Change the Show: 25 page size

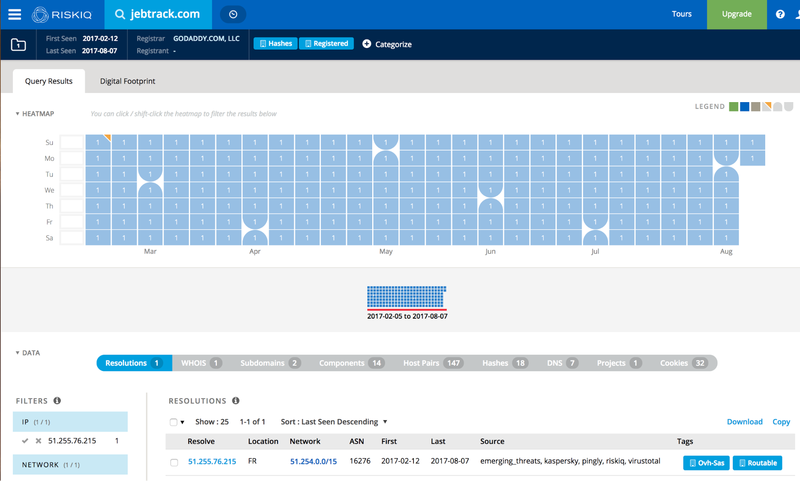point(212,422)
